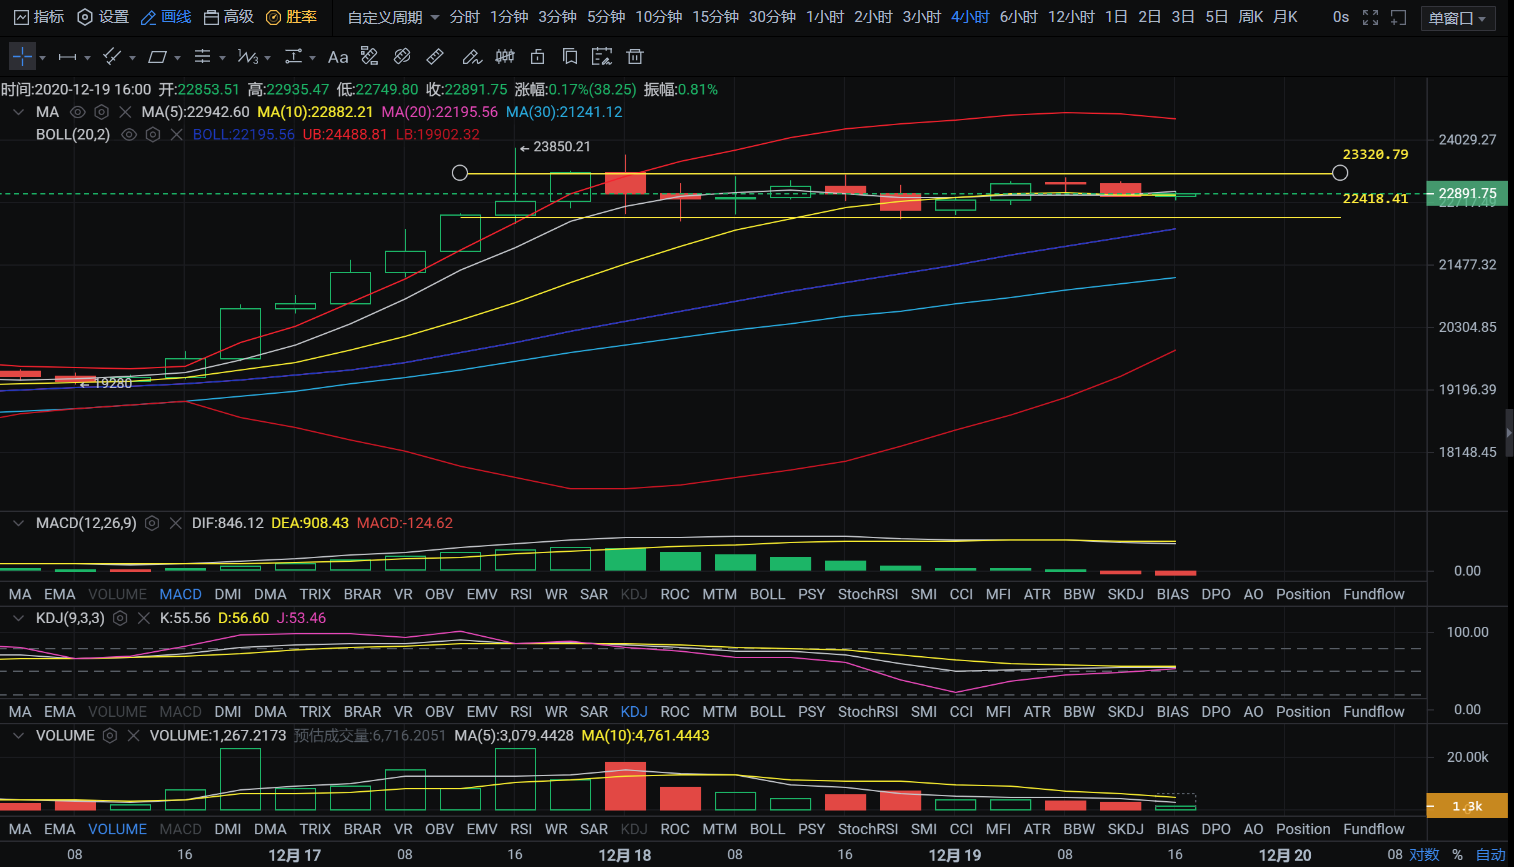Click the lock drawings icon

point(537,57)
